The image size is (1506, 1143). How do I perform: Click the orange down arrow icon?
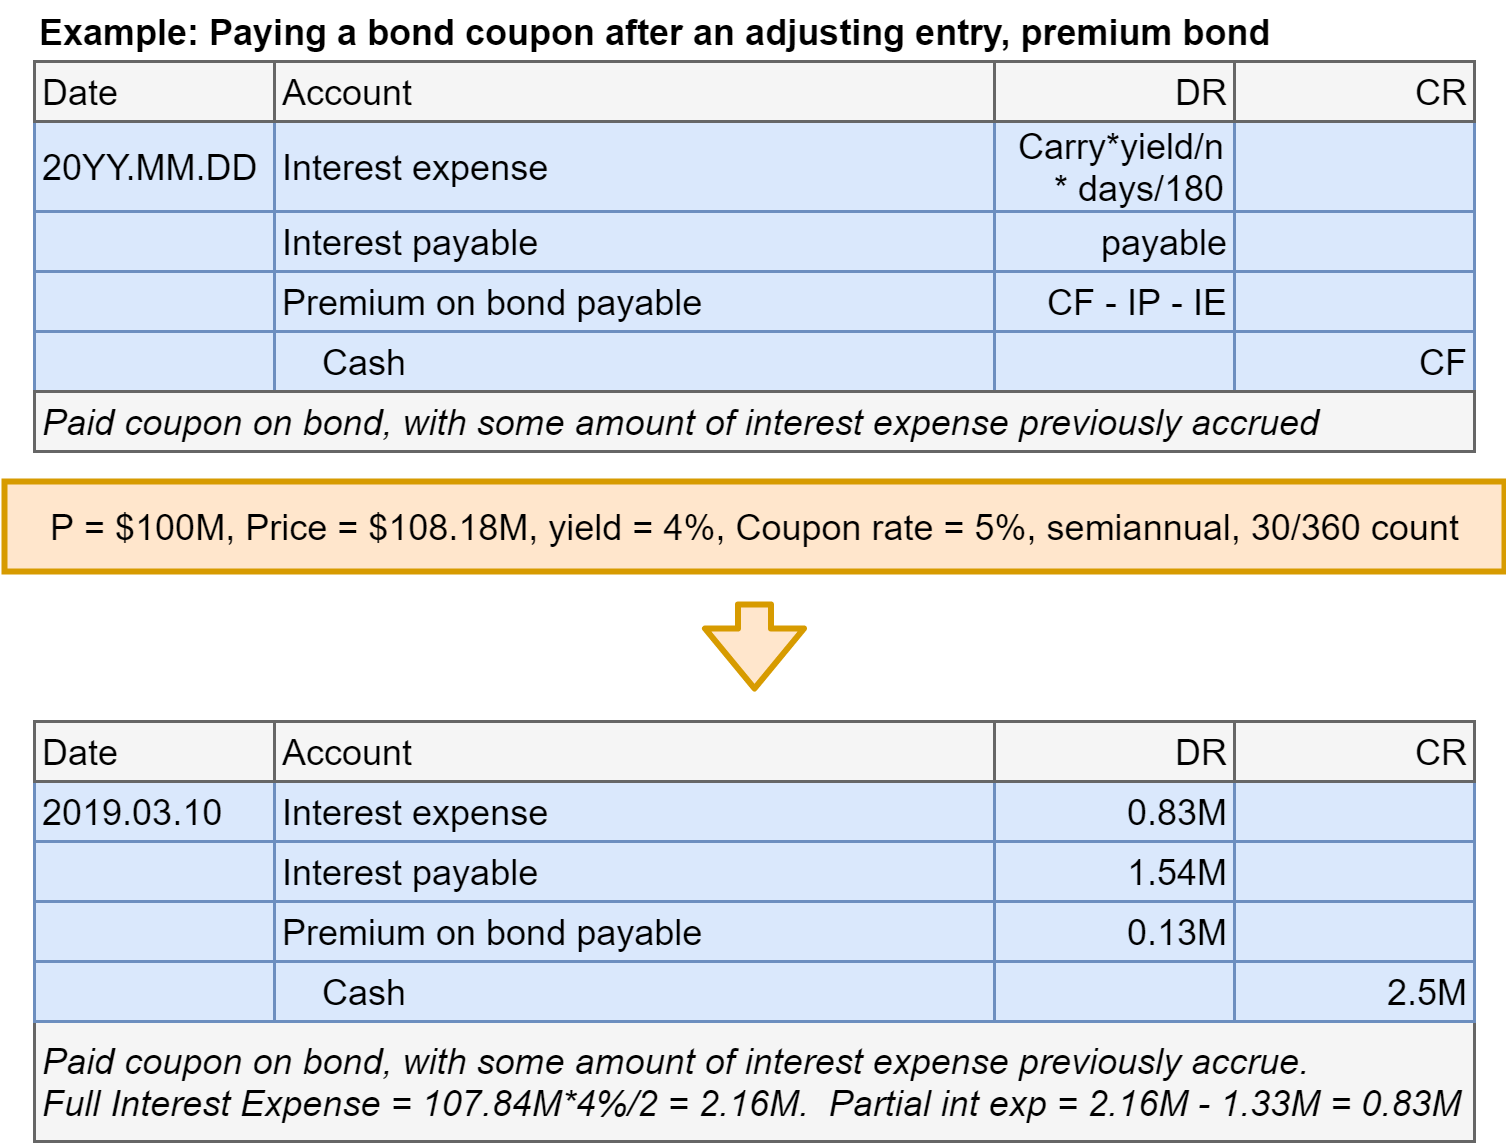click(x=754, y=645)
